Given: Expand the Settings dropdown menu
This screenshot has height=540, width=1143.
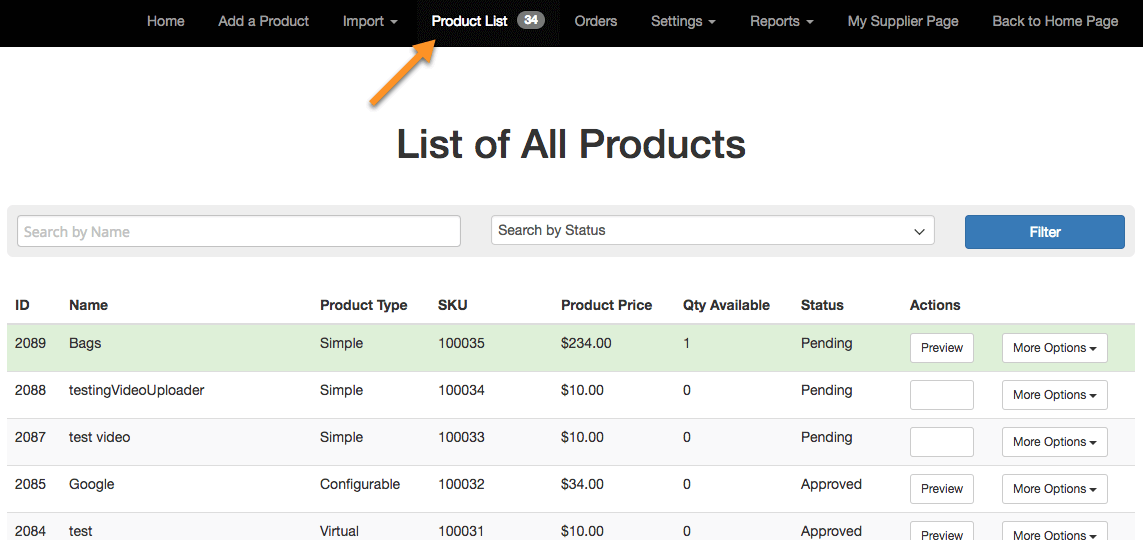Looking at the screenshot, I should [x=683, y=21].
